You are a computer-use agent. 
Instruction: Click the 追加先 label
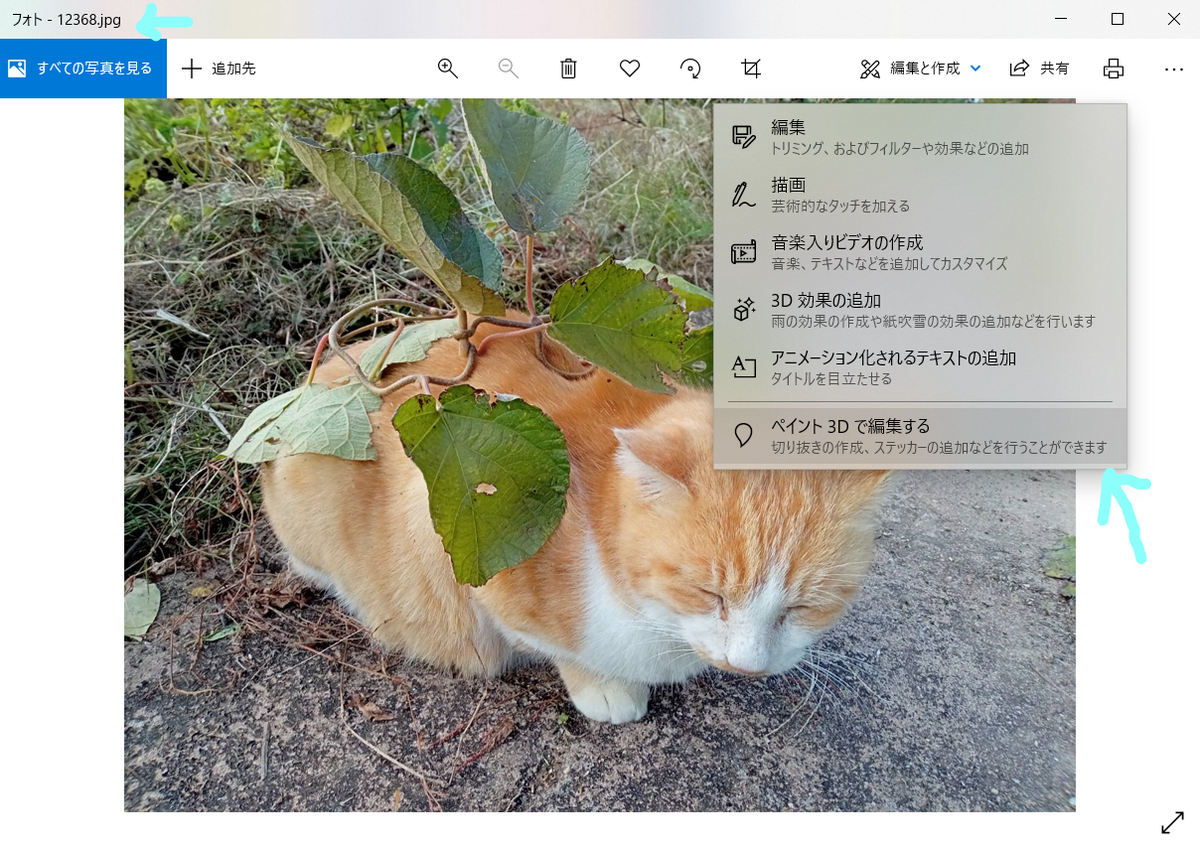[234, 69]
